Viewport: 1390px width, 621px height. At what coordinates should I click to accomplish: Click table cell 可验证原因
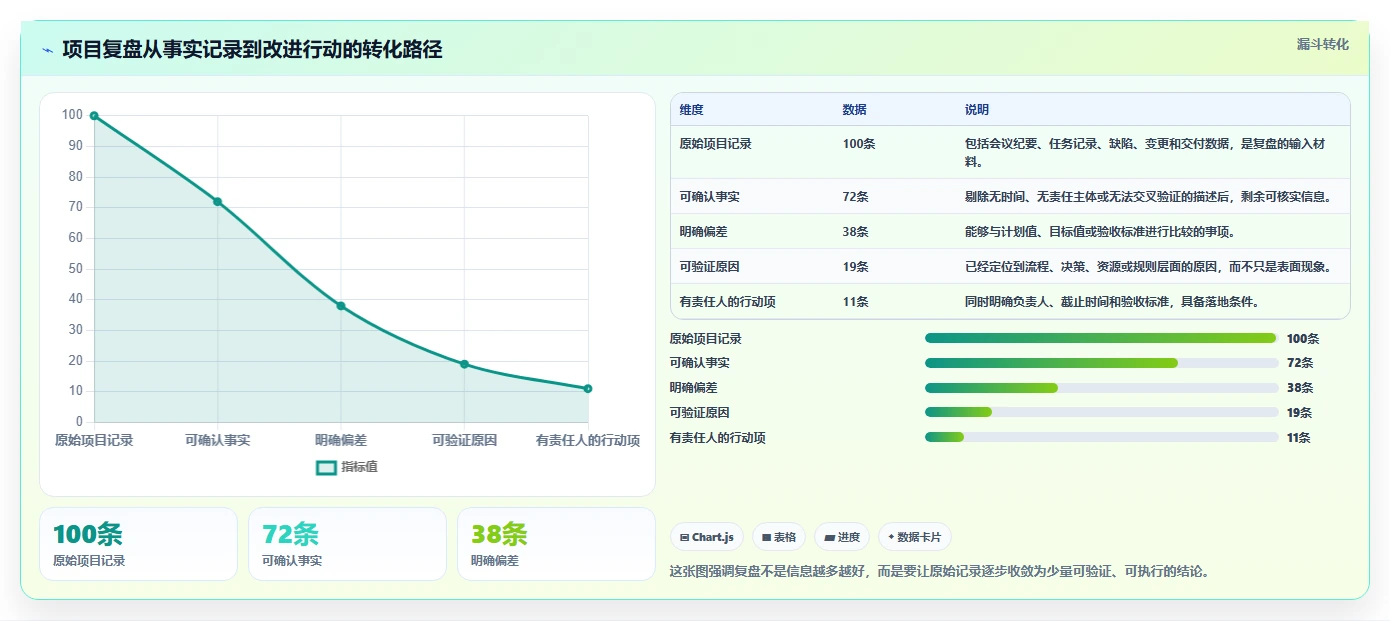pos(709,267)
